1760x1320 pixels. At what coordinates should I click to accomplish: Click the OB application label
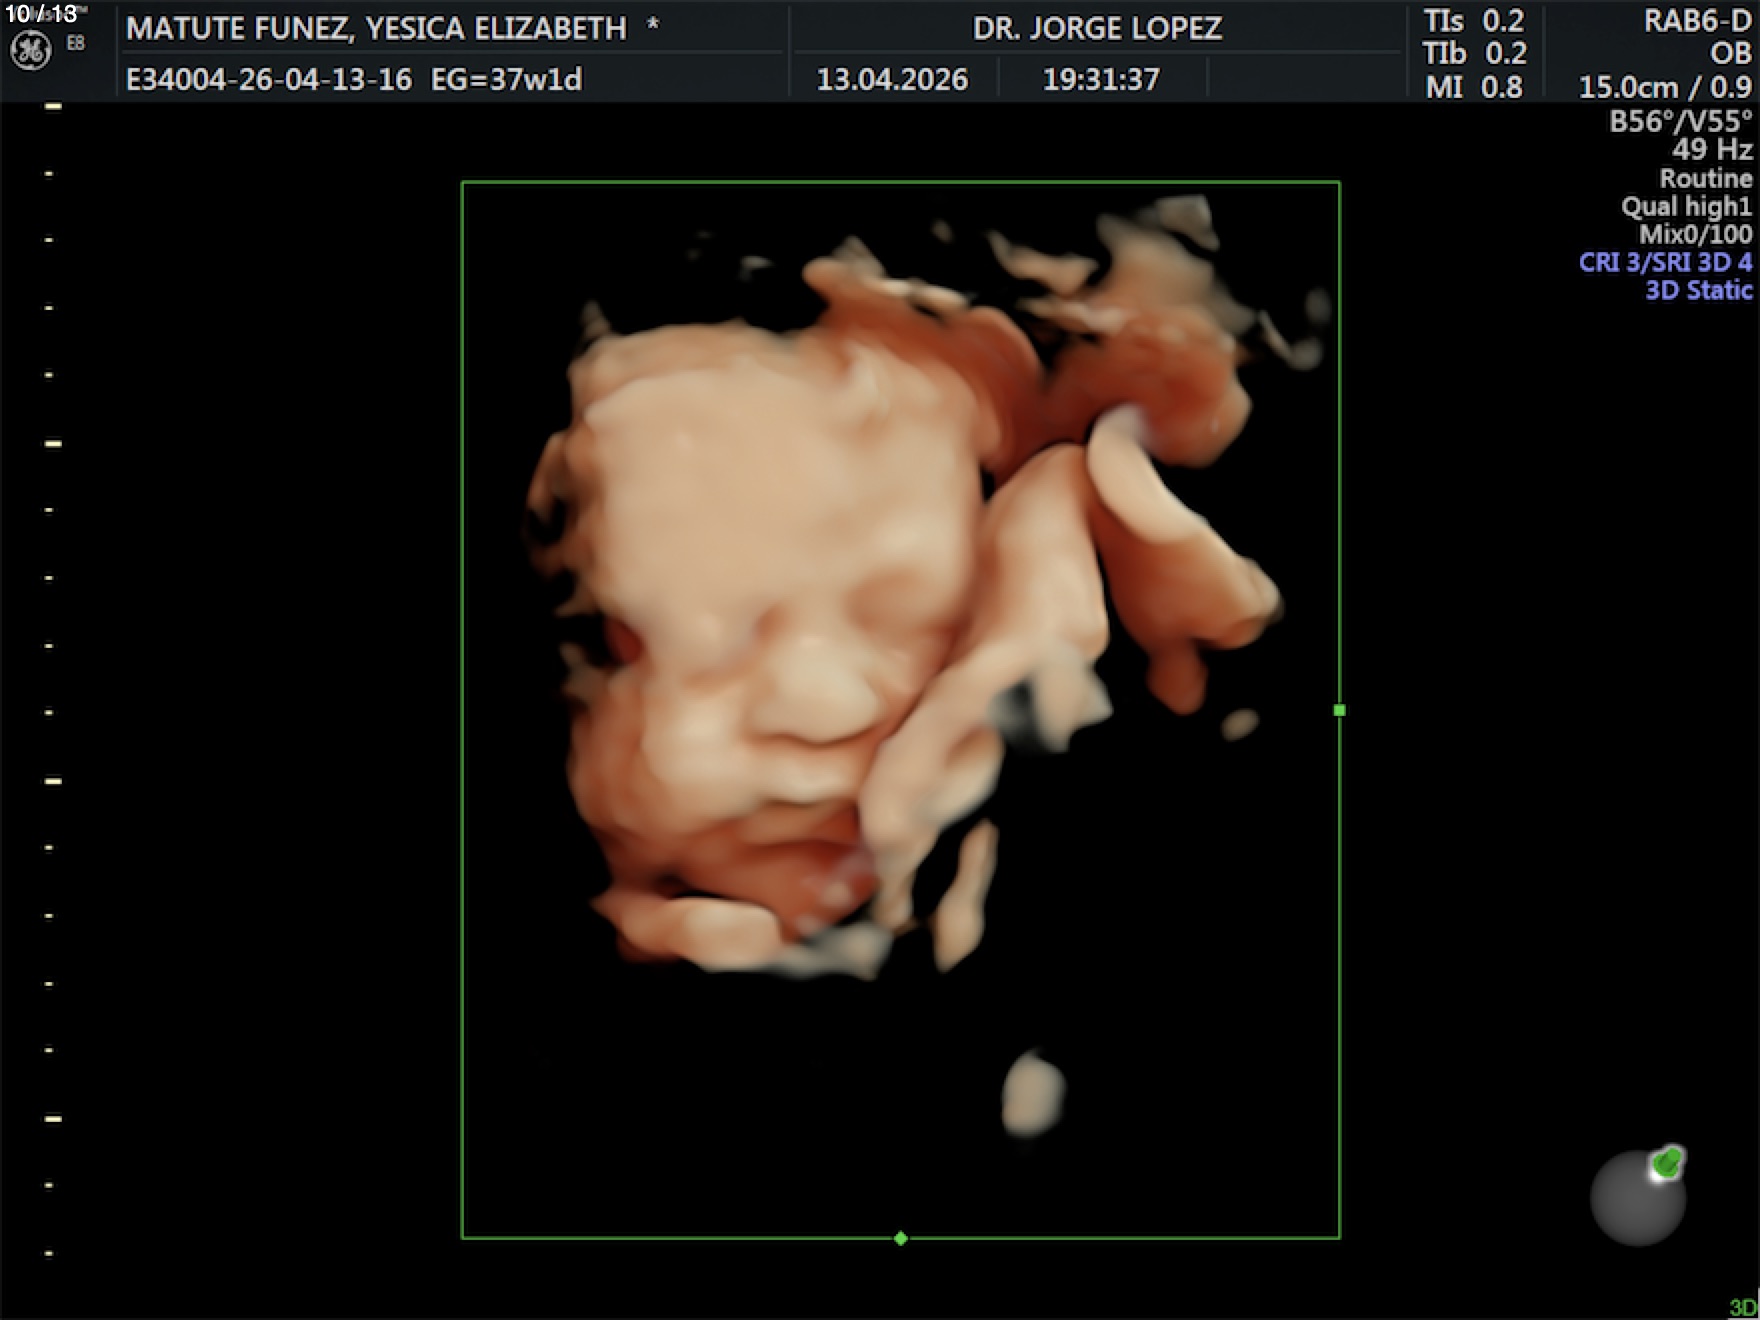pyautogui.click(x=1730, y=53)
